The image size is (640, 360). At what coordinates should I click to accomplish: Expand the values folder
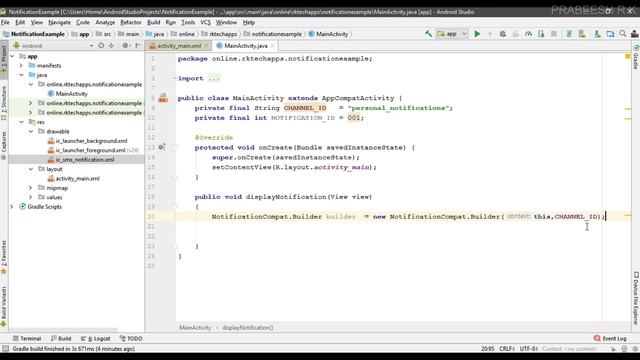point(31,197)
